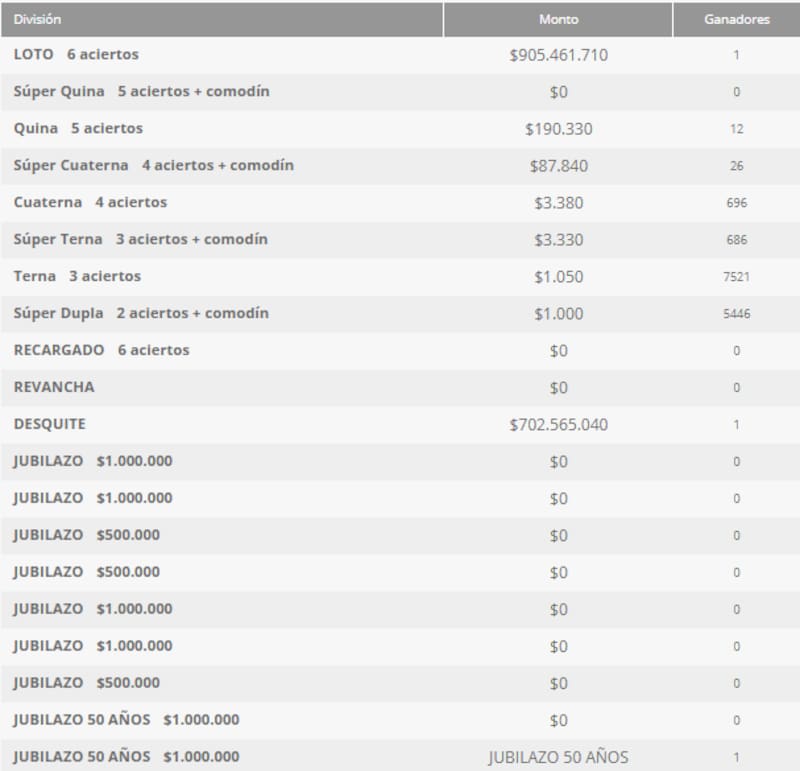800x771 pixels.
Task: Click the $905.461.710 prize amount
Action: click(x=560, y=53)
